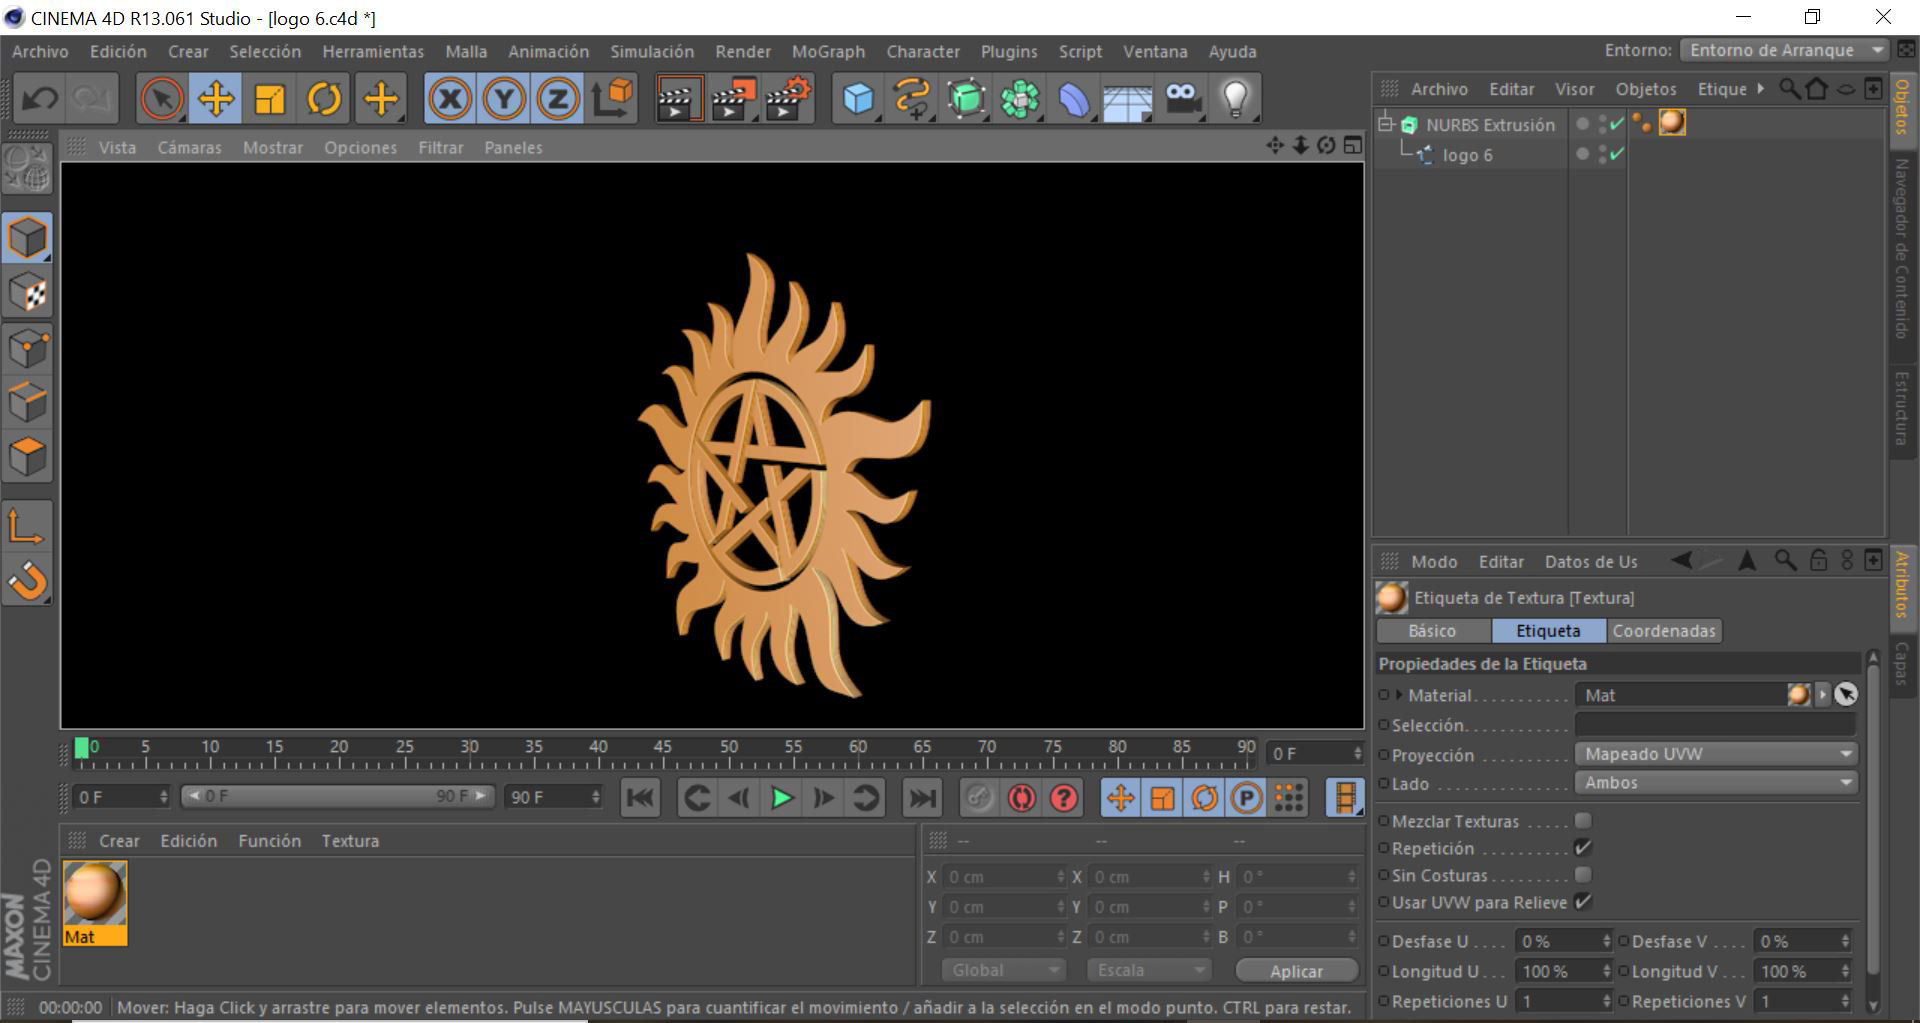Open the Lado Ambos dropdown

[1716, 783]
